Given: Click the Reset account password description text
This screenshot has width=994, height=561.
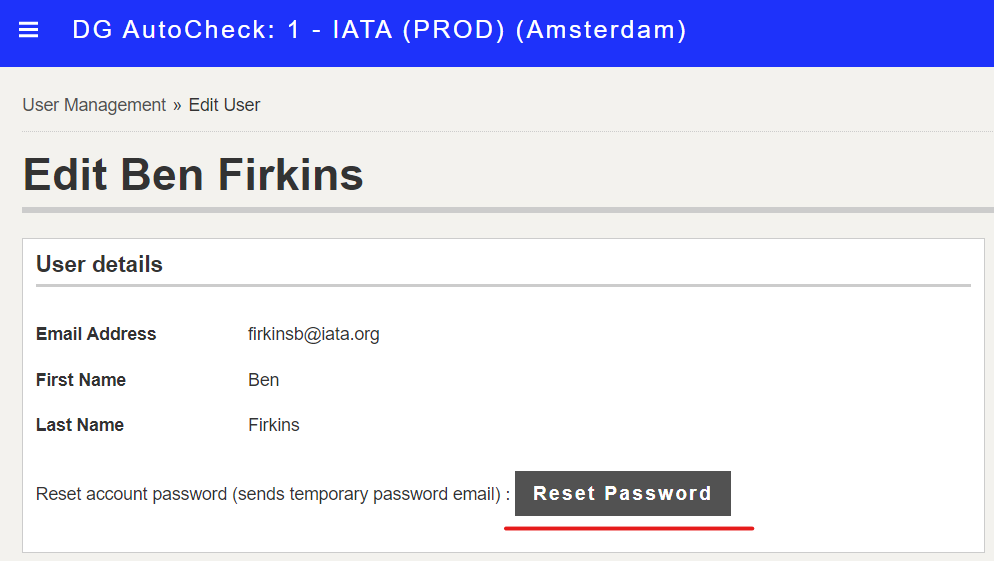Looking at the screenshot, I should (x=273, y=494).
